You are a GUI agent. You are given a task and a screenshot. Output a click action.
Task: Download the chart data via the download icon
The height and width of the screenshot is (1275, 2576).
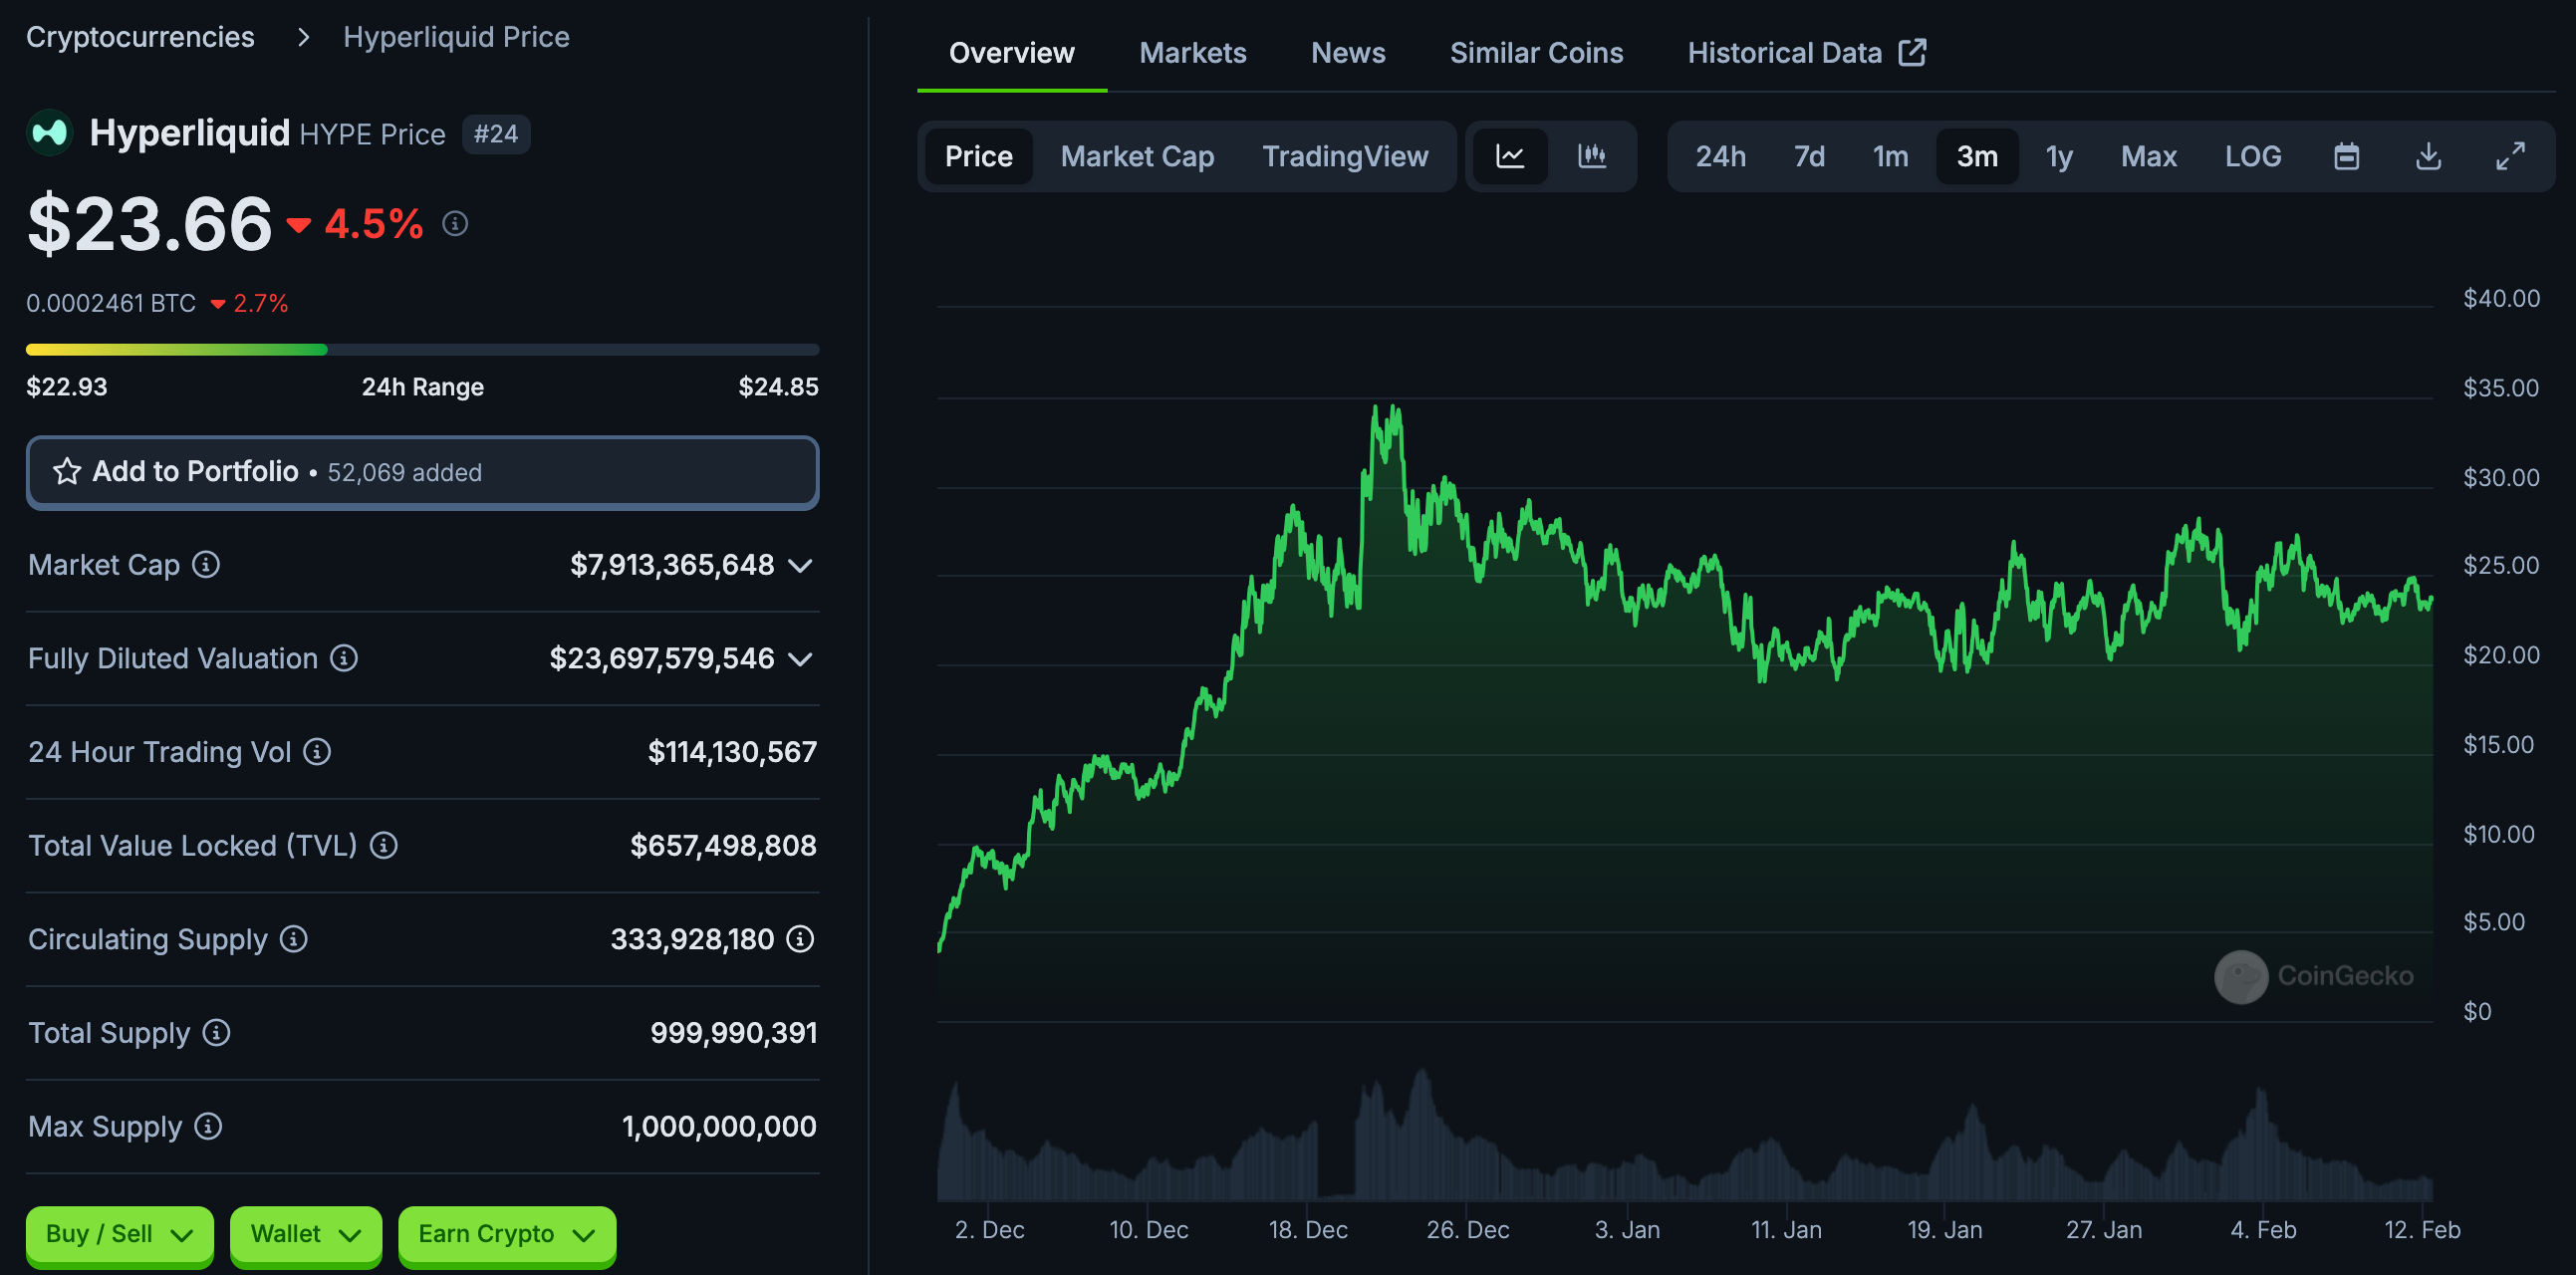pyautogui.click(x=2428, y=156)
